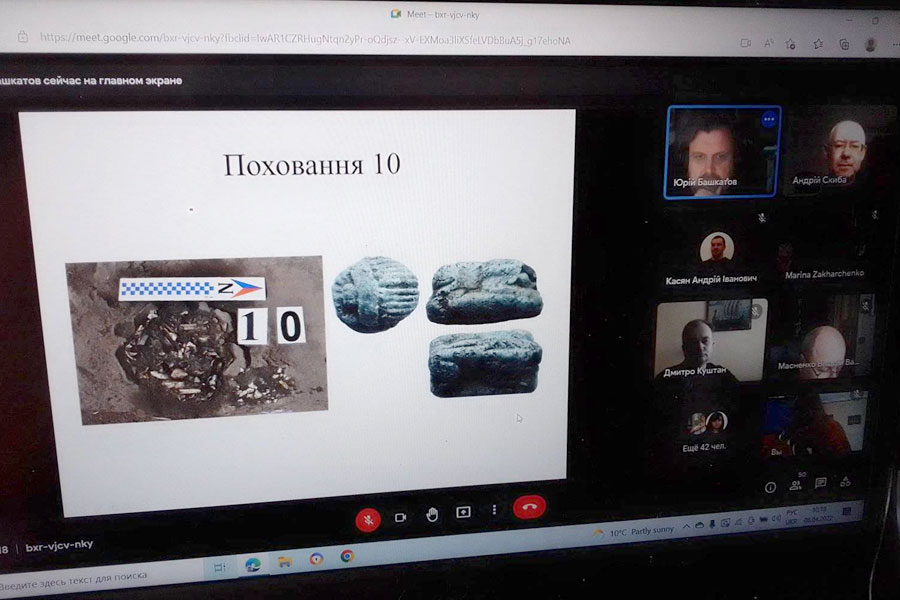The height and width of the screenshot is (600, 900).
Task: Click the OneDrive cloud tray icon
Action: coord(699,525)
